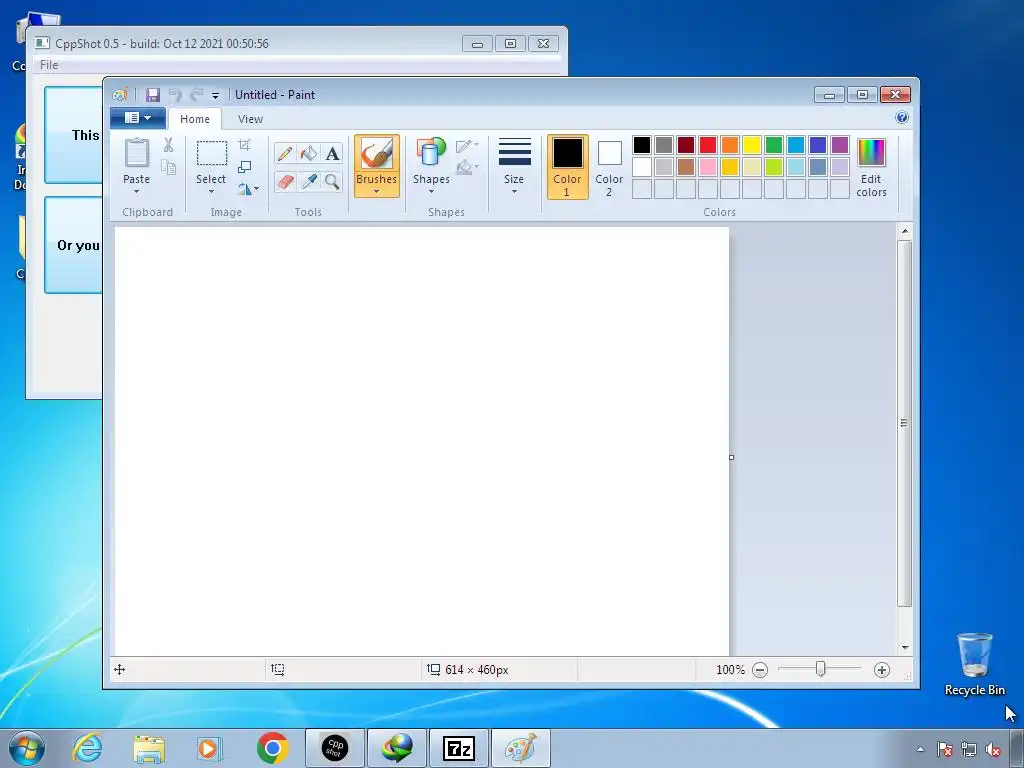Expand the Paste dropdown arrow
Image resolution: width=1024 pixels, height=768 pixels.
136,191
